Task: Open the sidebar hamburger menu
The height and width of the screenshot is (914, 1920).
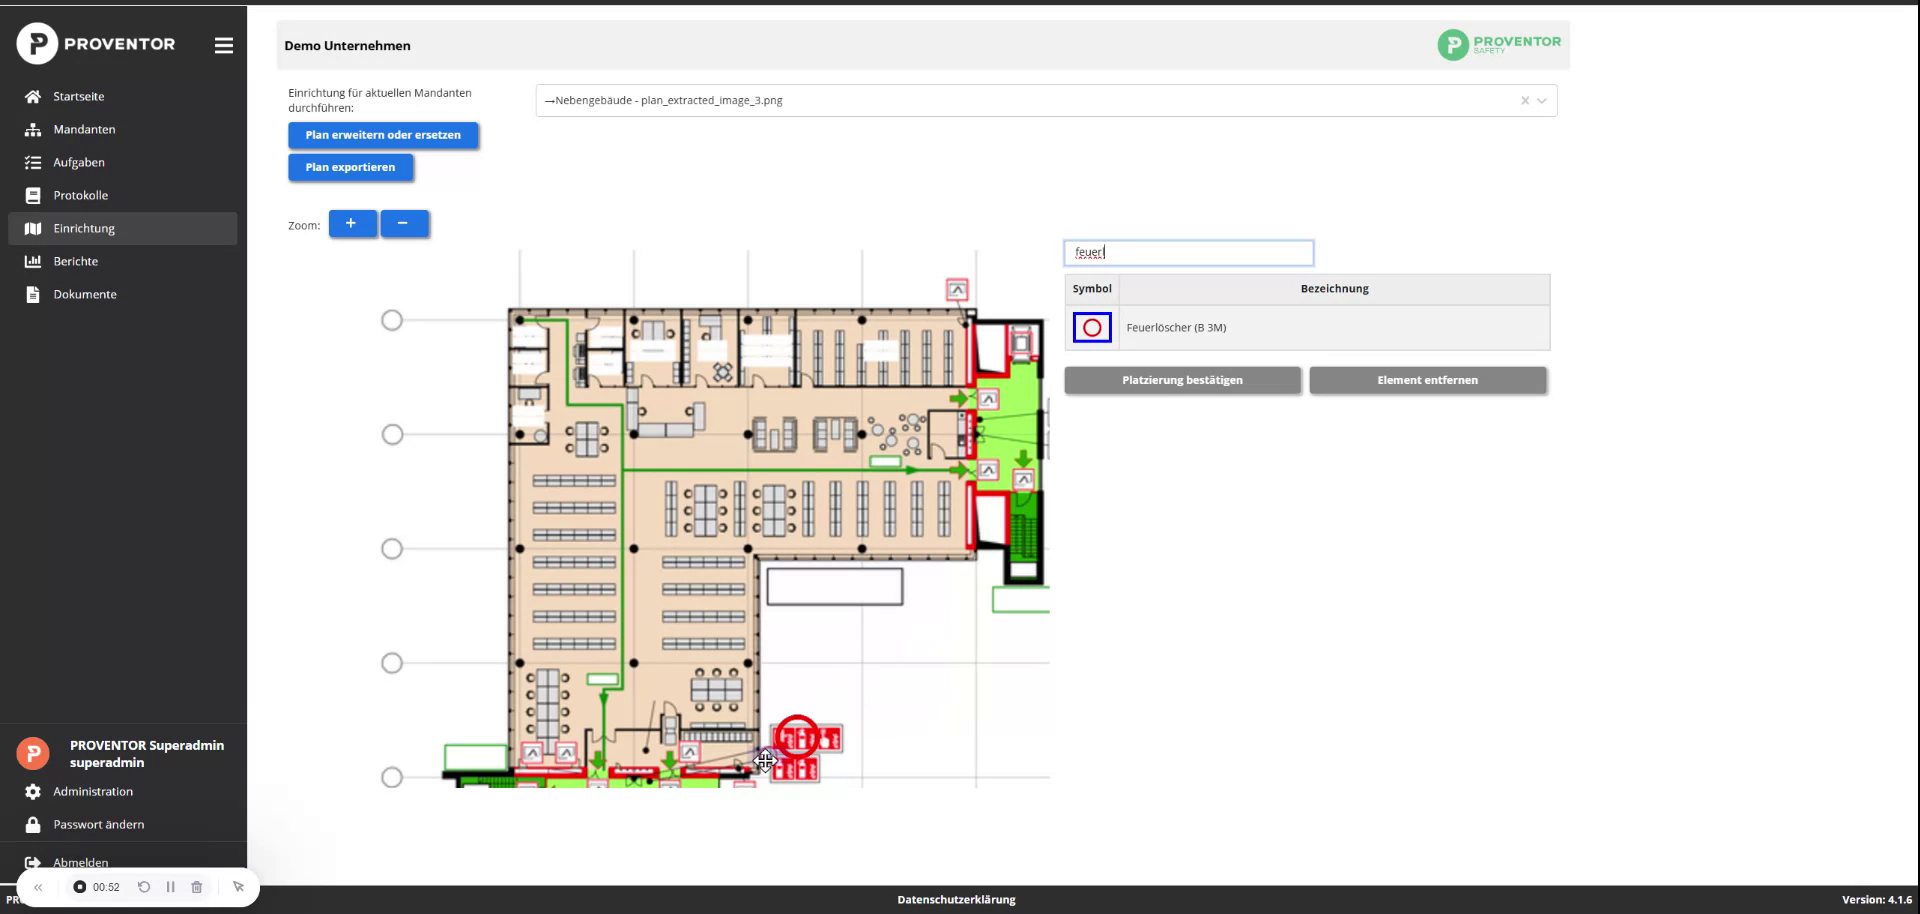Action: point(223,45)
